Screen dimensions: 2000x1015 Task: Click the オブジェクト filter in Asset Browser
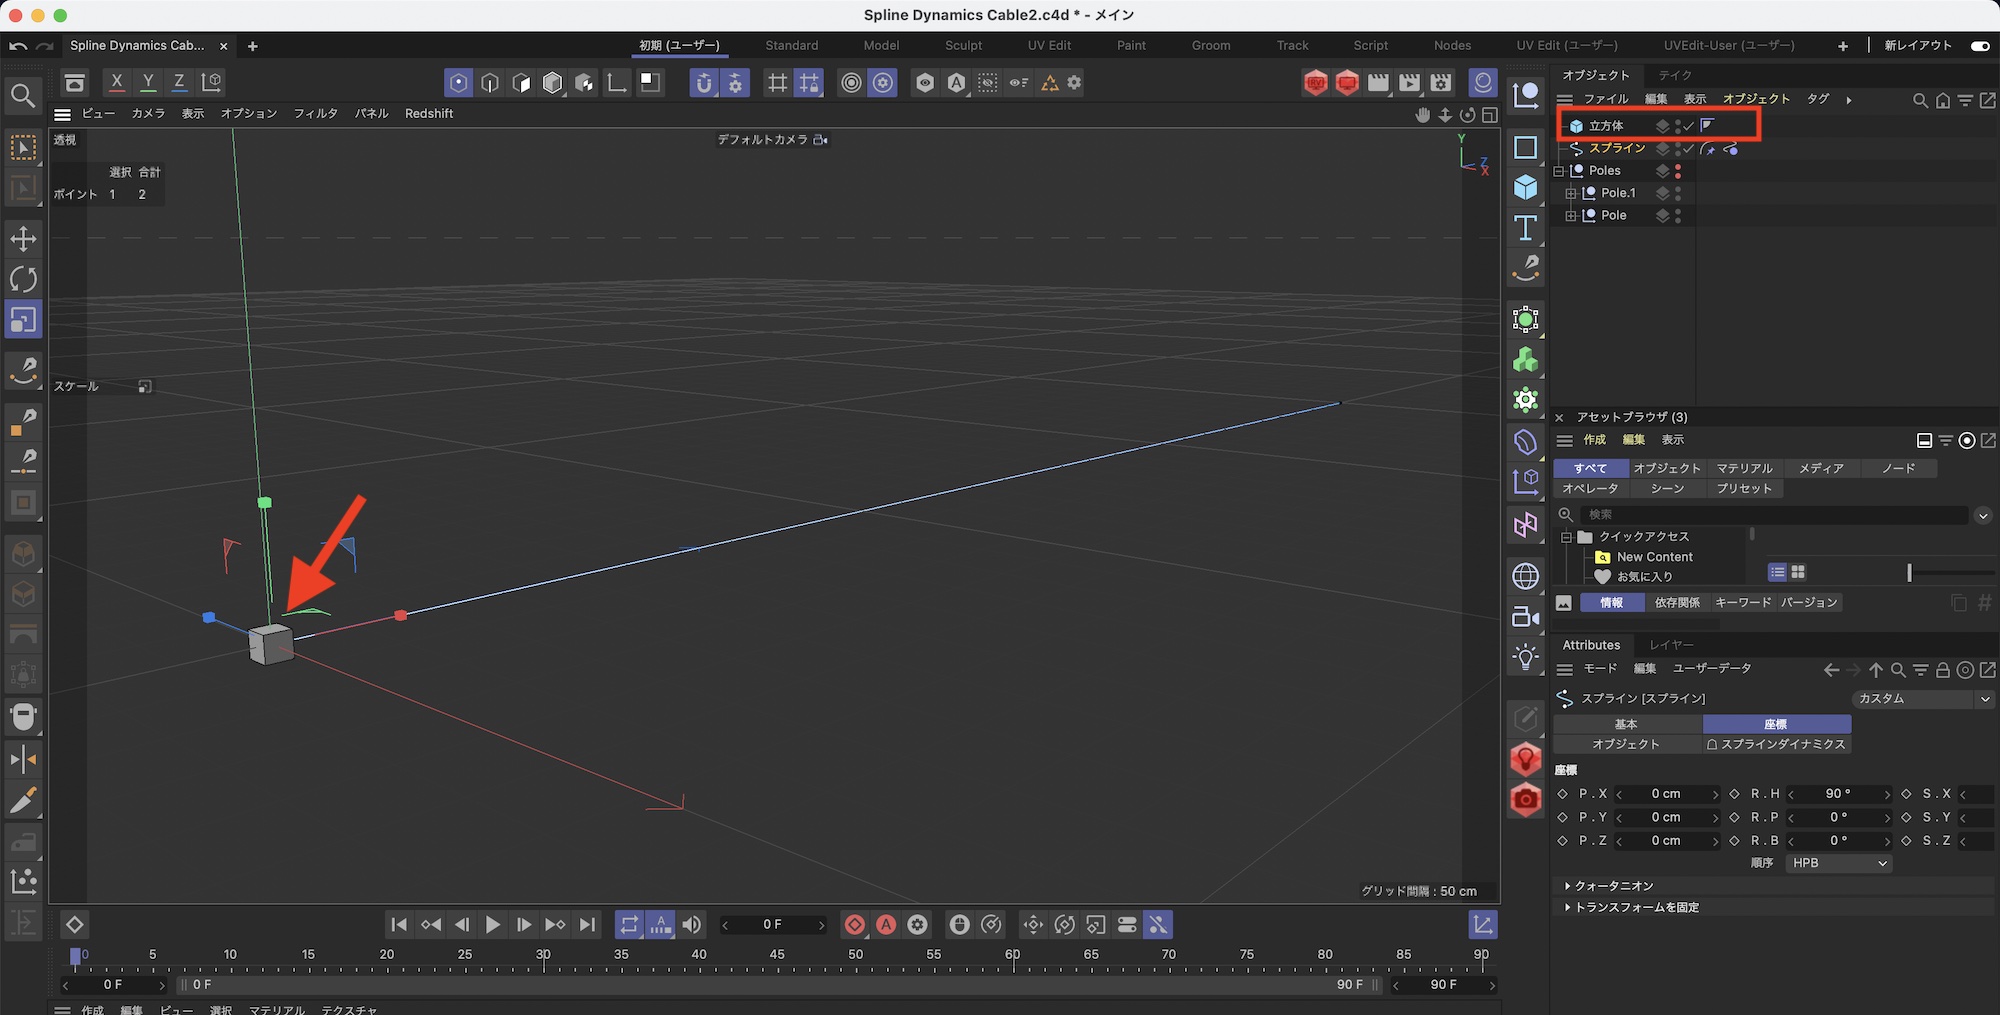(x=1666, y=468)
